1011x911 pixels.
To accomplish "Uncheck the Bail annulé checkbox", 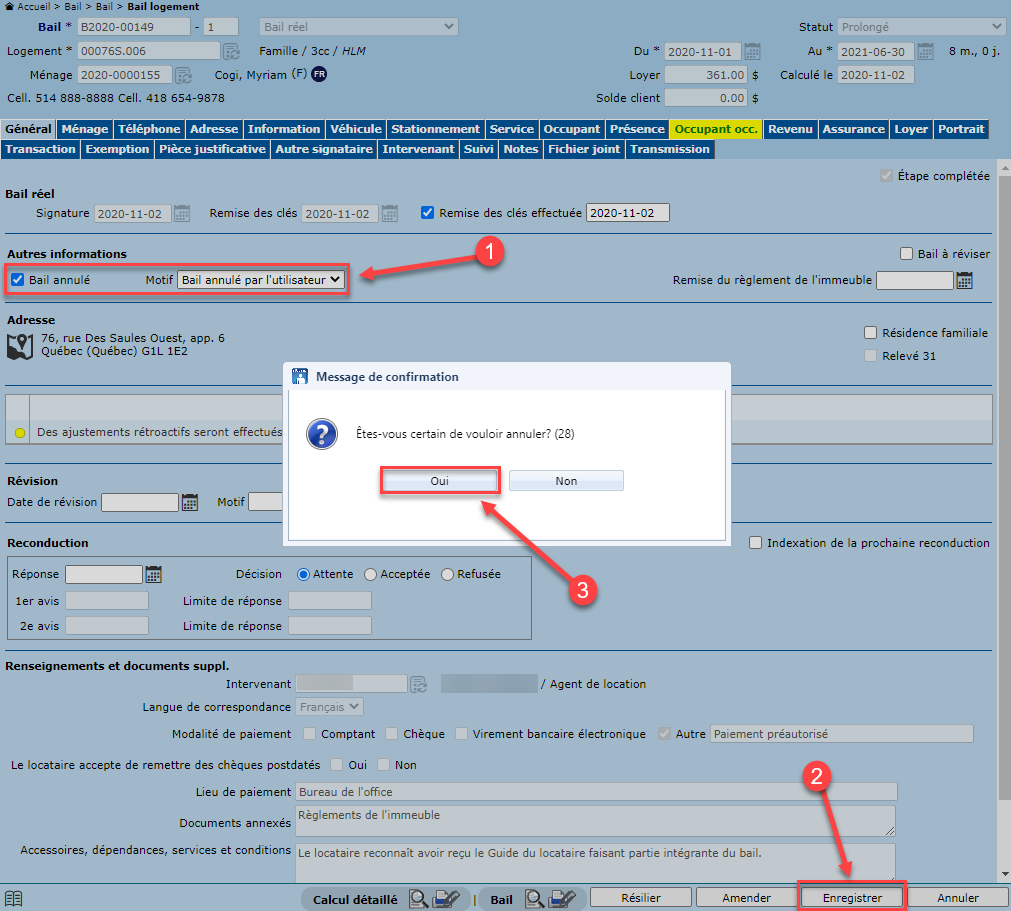I will point(18,280).
